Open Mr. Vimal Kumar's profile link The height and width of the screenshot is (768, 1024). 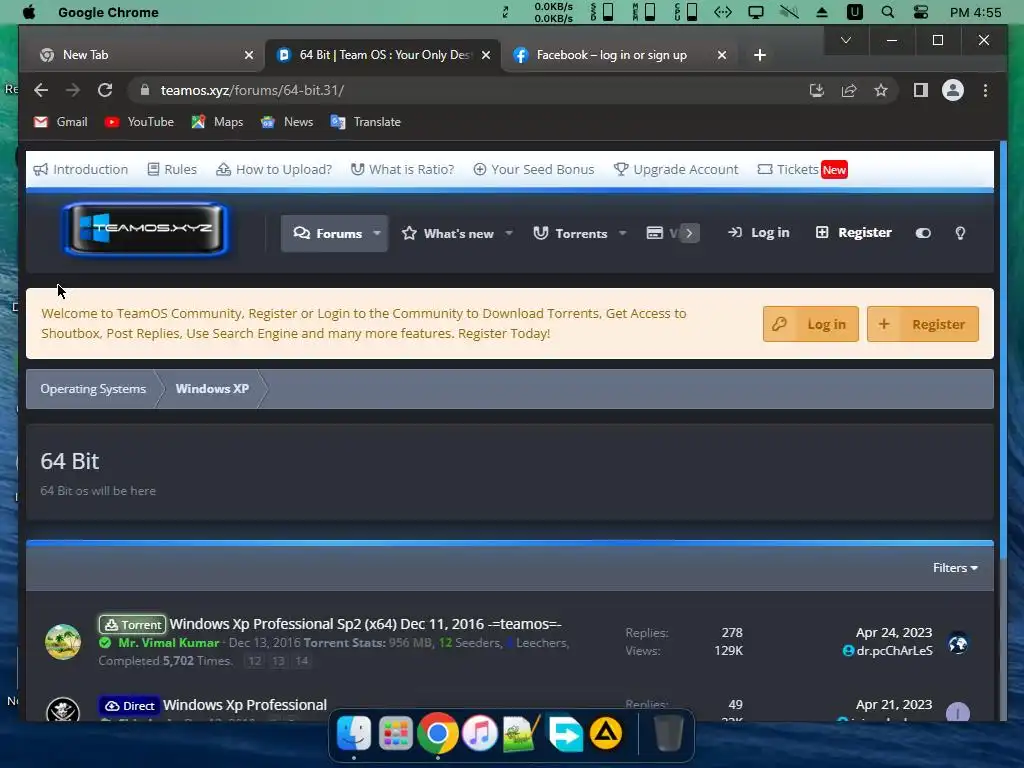click(168, 643)
